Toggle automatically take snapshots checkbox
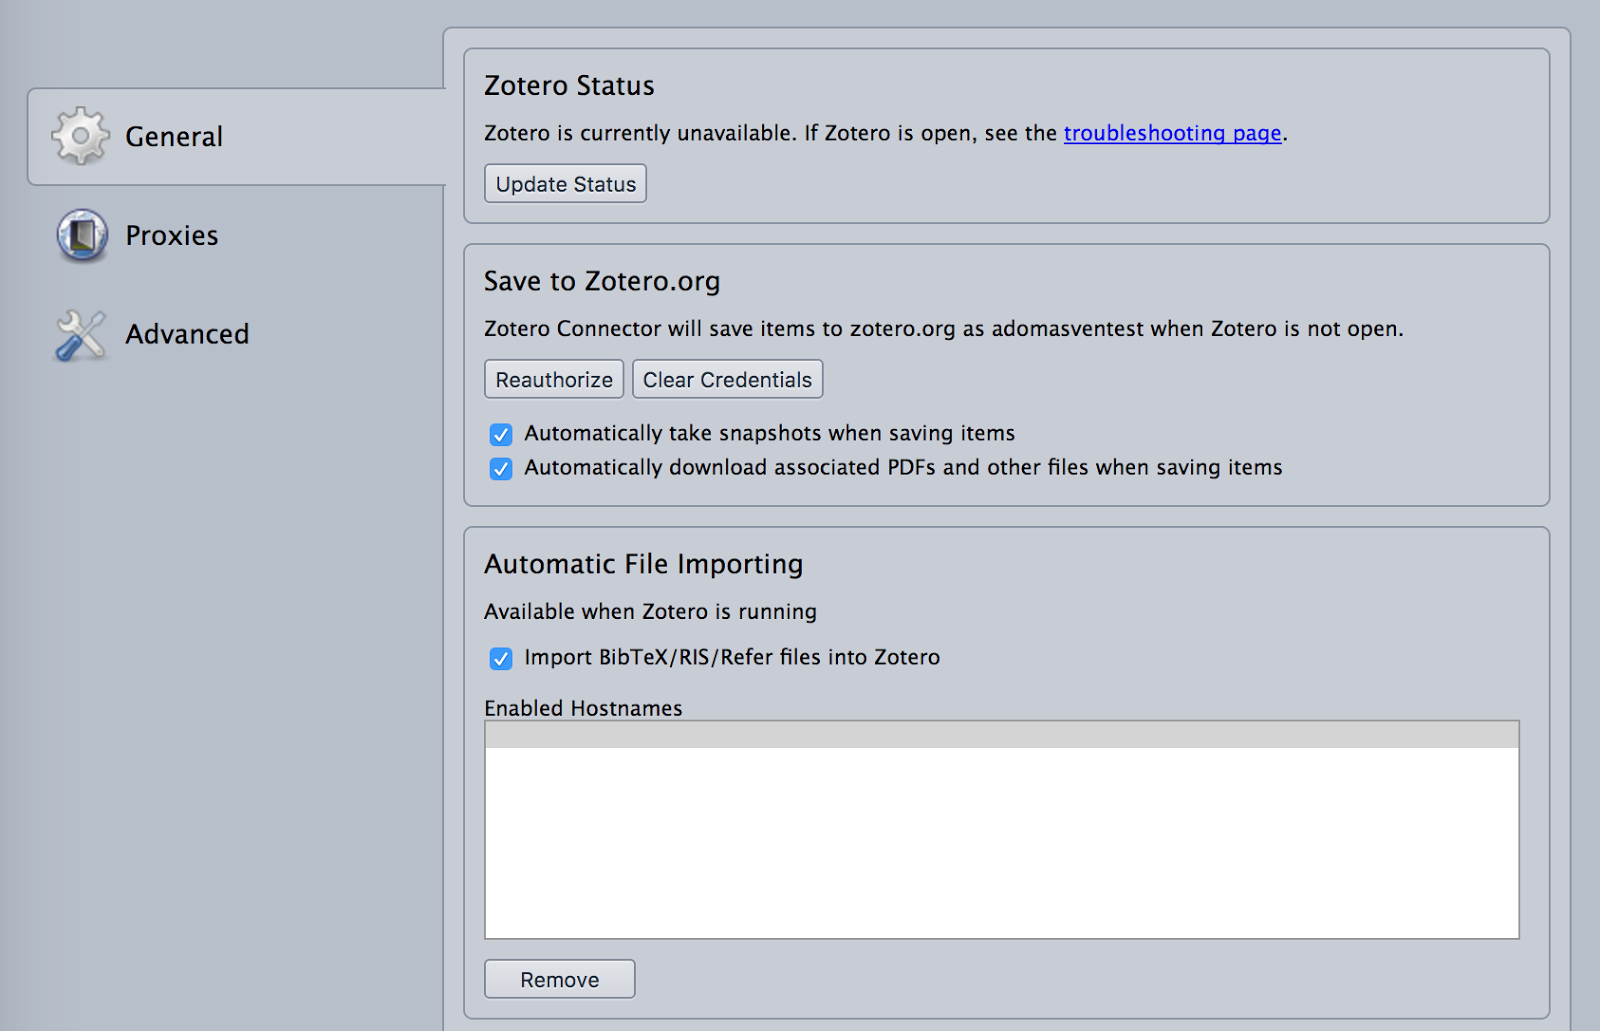Viewport: 1600px width, 1031px height. click(501, 434)
